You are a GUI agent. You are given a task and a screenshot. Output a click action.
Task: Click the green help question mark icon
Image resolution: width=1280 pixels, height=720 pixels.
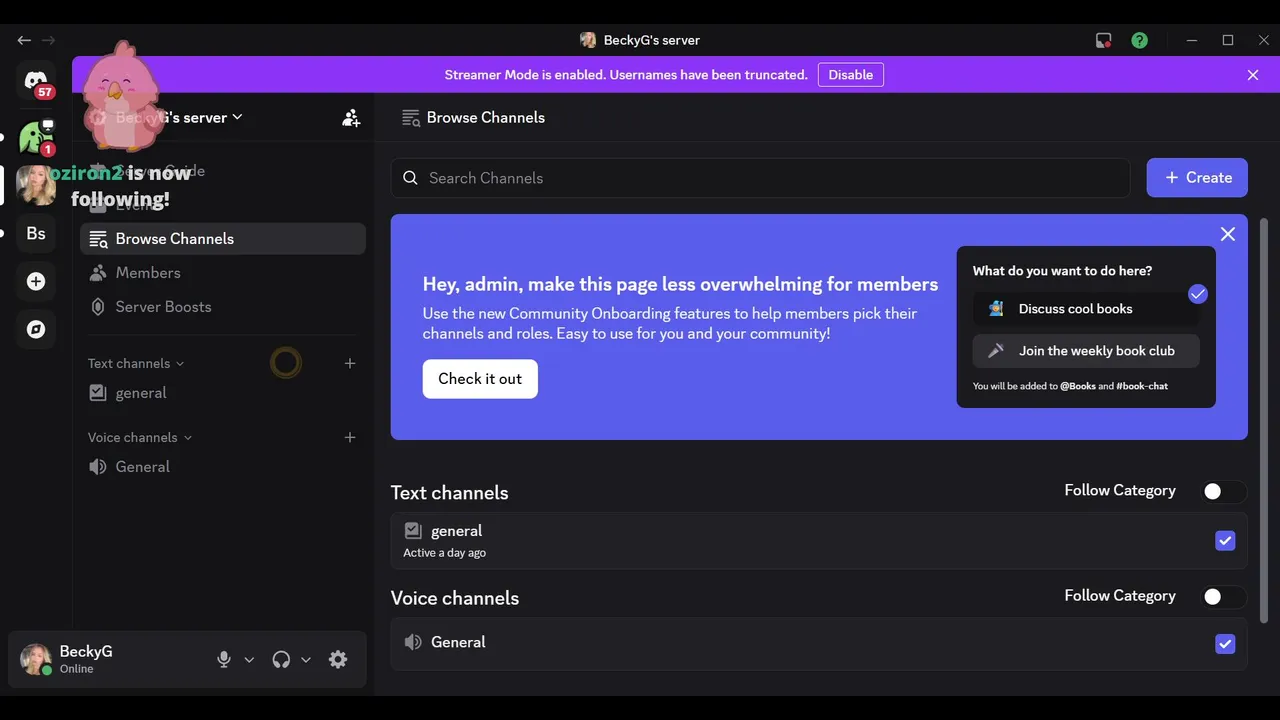click(x=1139, y=40)
